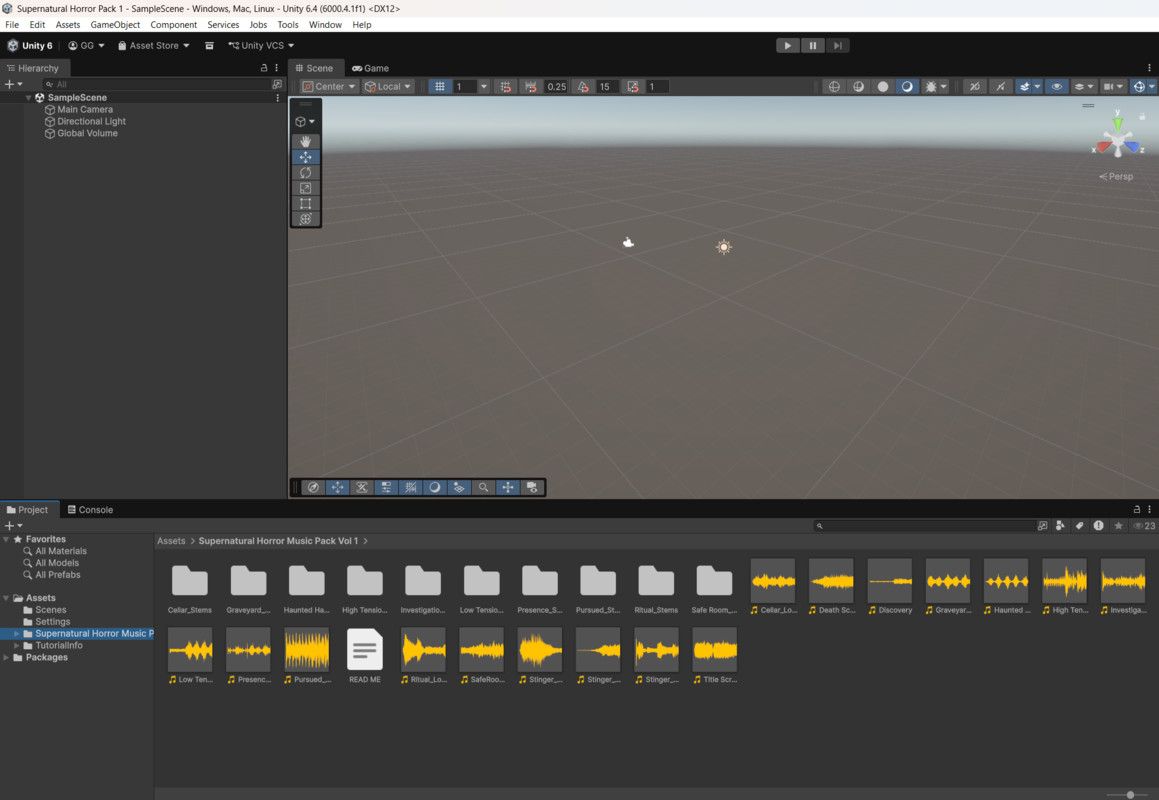Toggle the Scene orientation gizmo lock
This screenshot has height=800, width=1159.
coord(1142,117)
